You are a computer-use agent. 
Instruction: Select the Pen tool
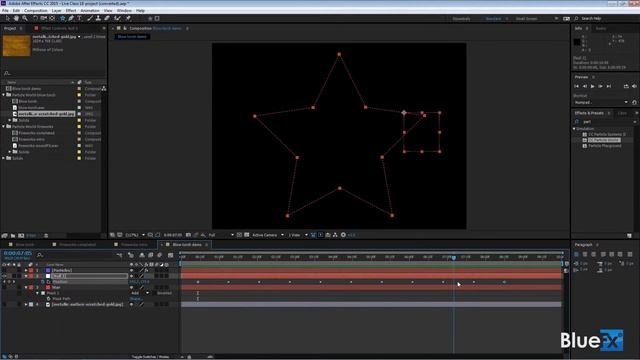point(71,18)
